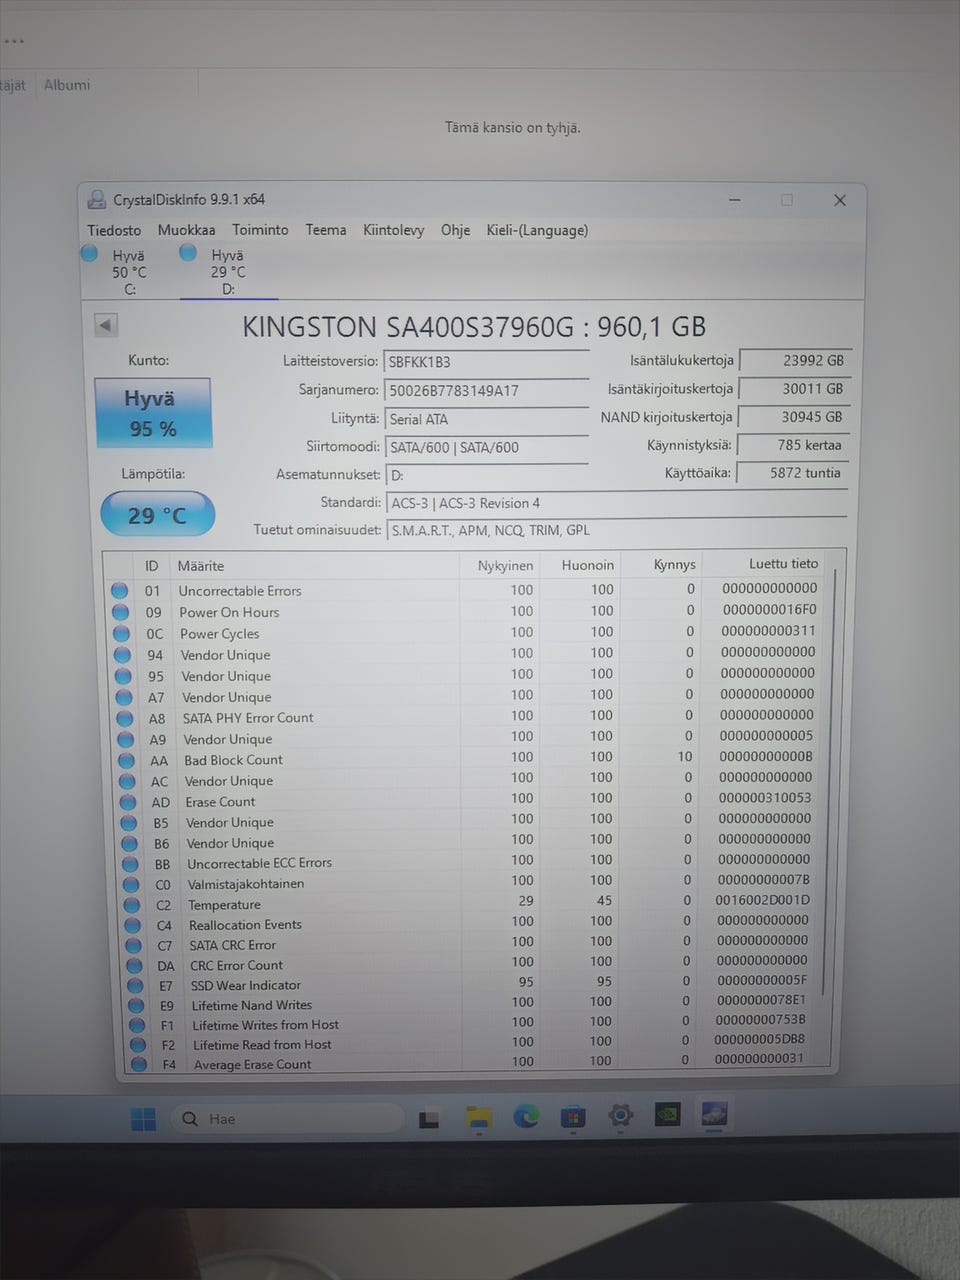Click the Standardi field ACS-3

tap(616, 503)
